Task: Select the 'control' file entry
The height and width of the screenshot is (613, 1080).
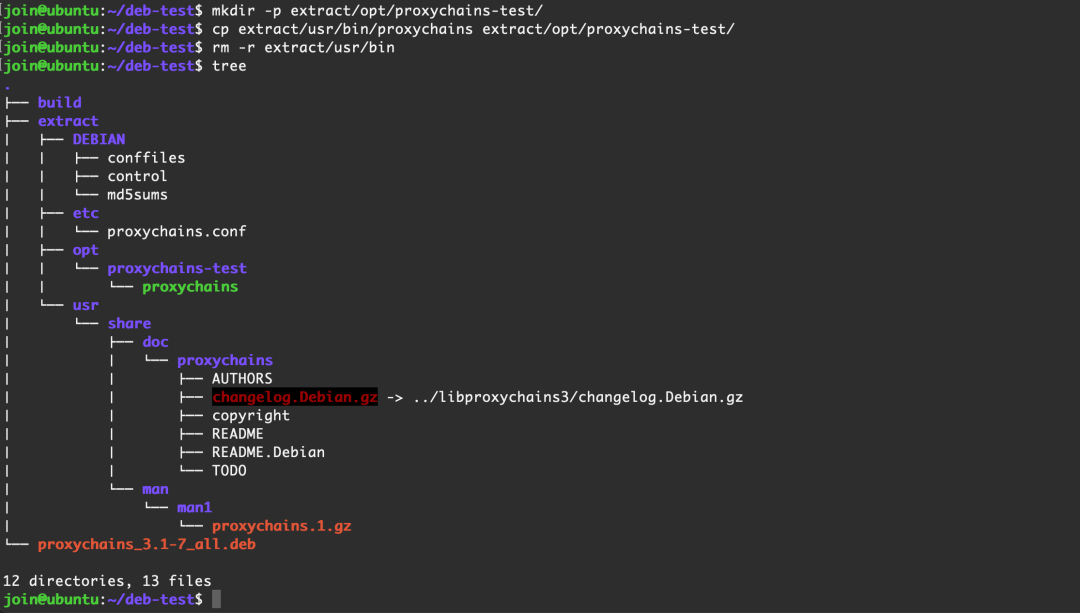Action: click(137, 176)
